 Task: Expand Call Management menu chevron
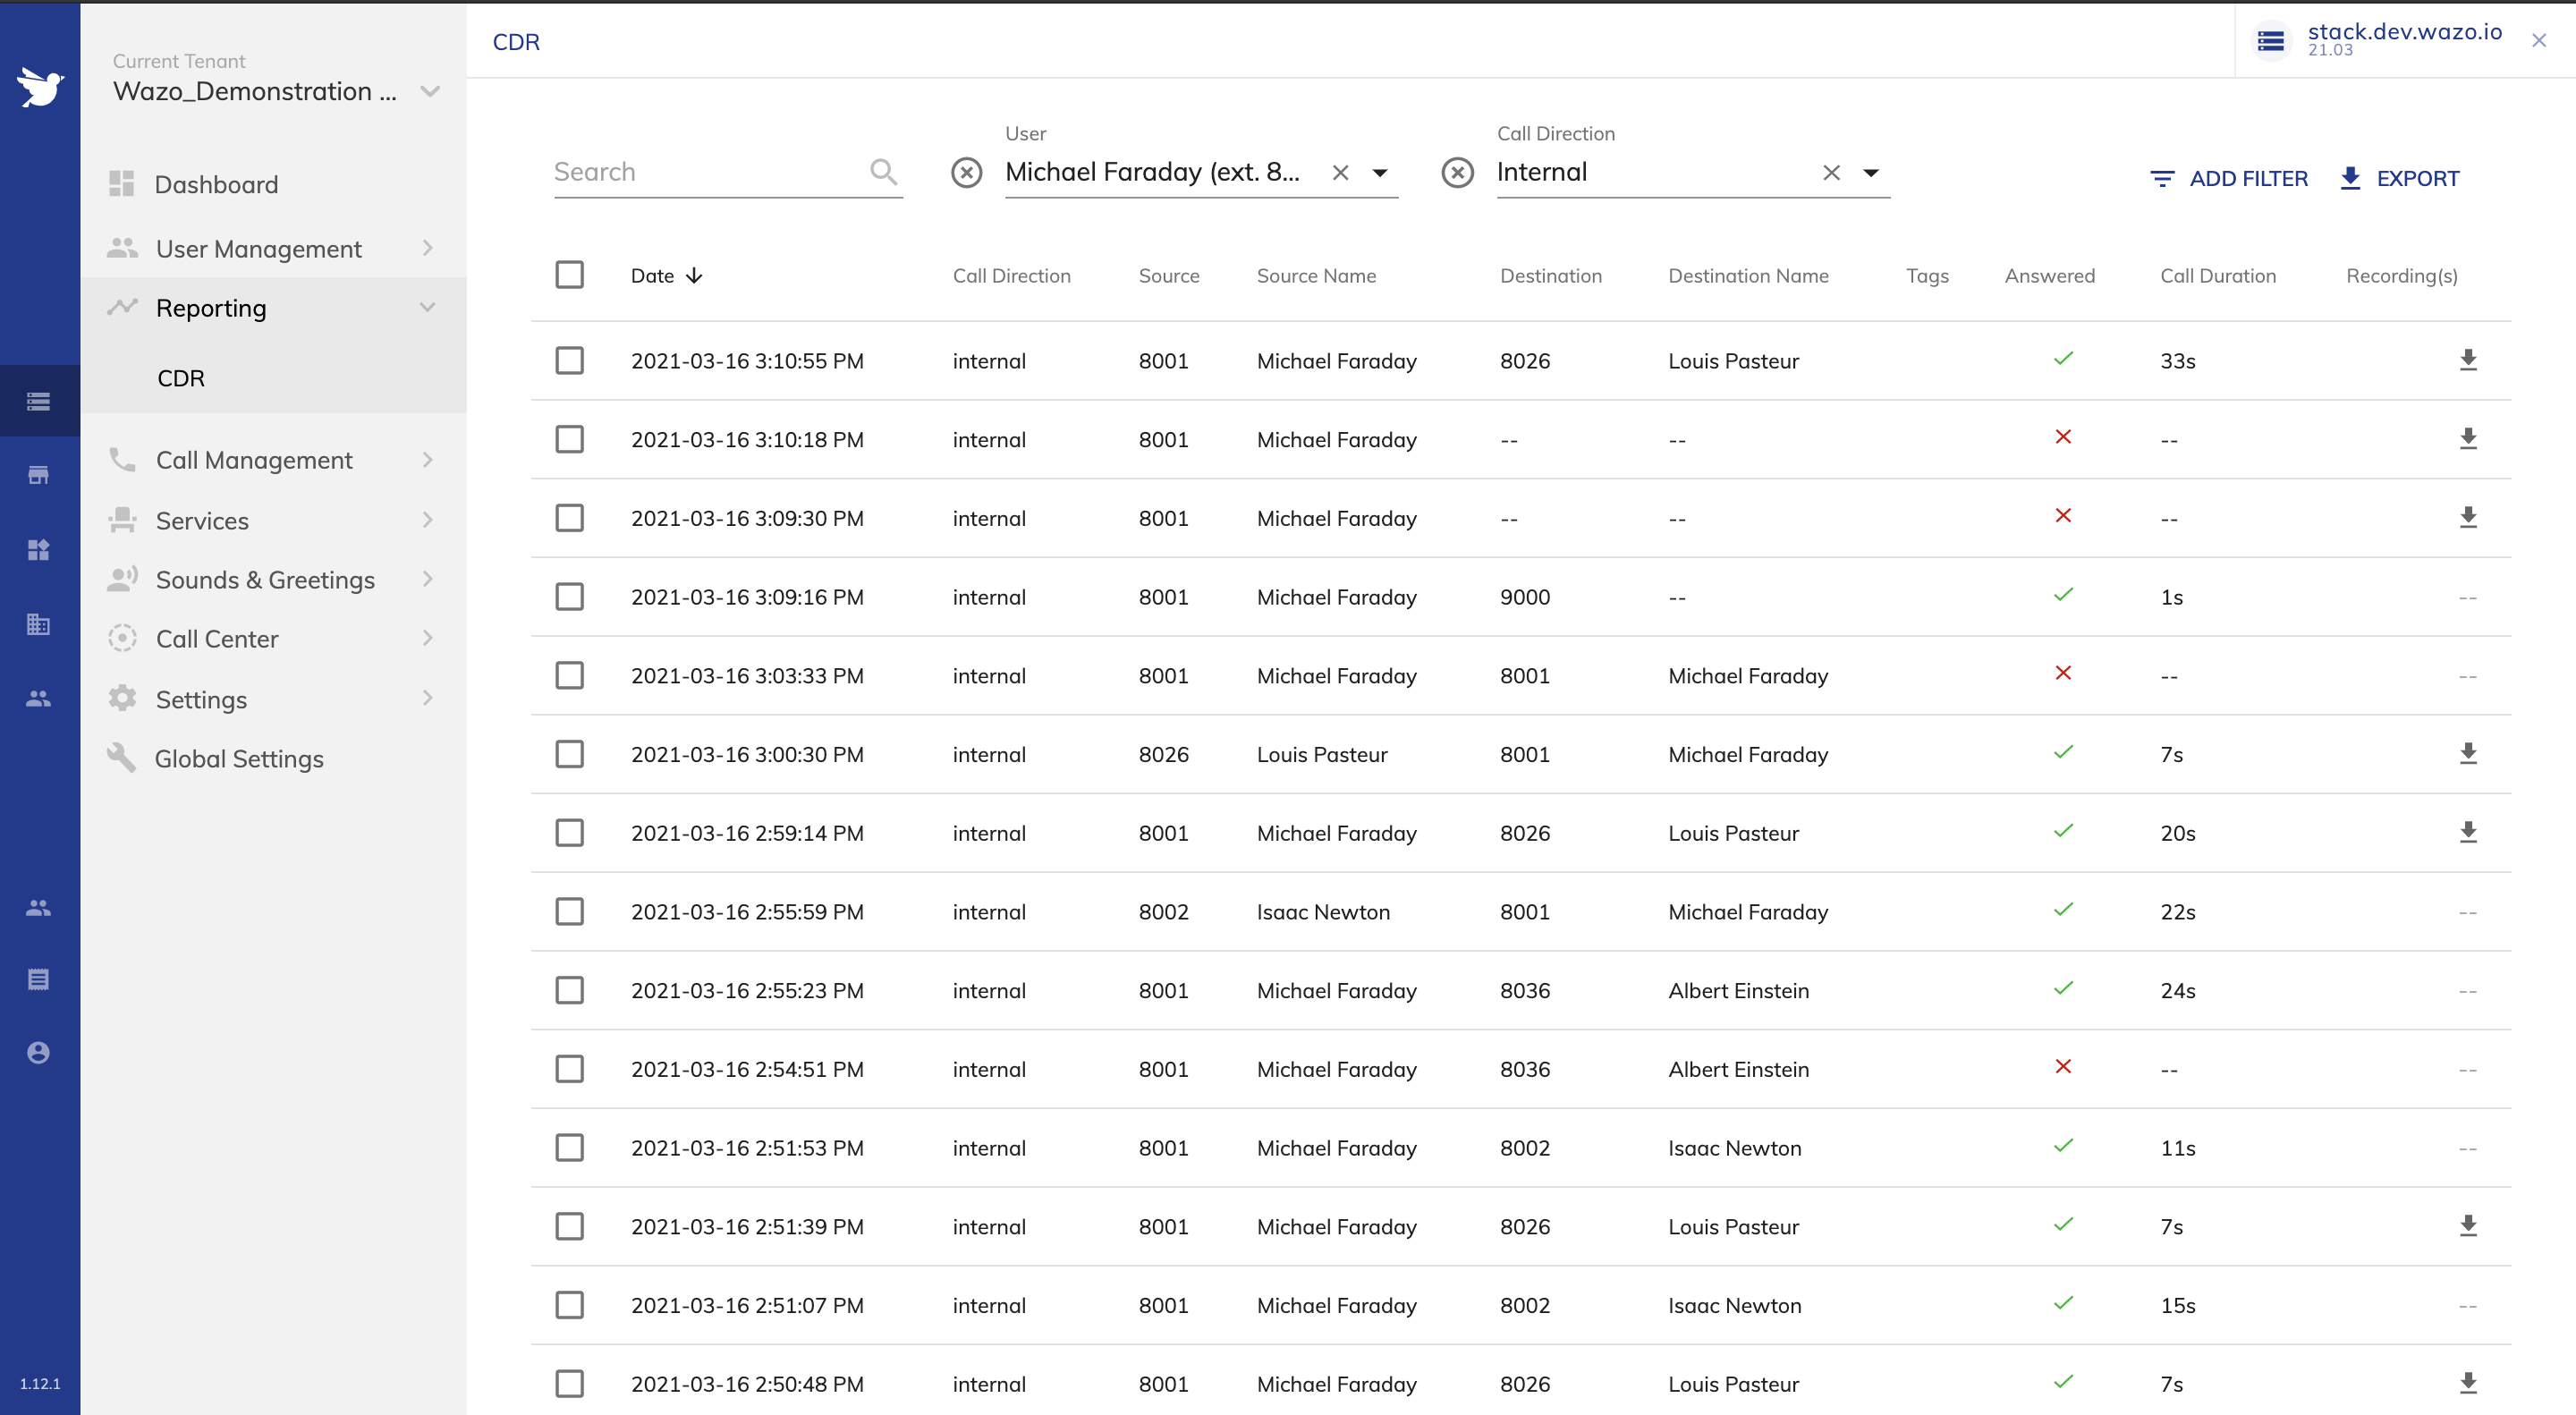coord(428,460)
